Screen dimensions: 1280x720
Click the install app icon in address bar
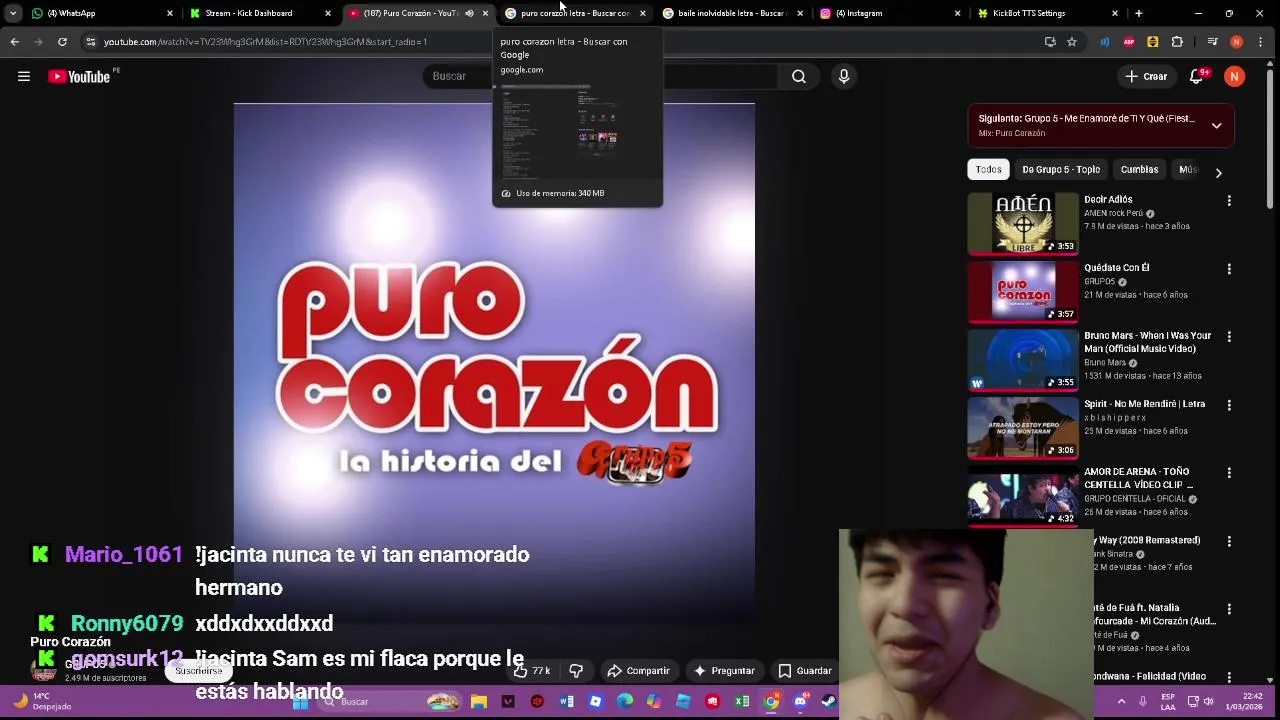point(1050,42)
